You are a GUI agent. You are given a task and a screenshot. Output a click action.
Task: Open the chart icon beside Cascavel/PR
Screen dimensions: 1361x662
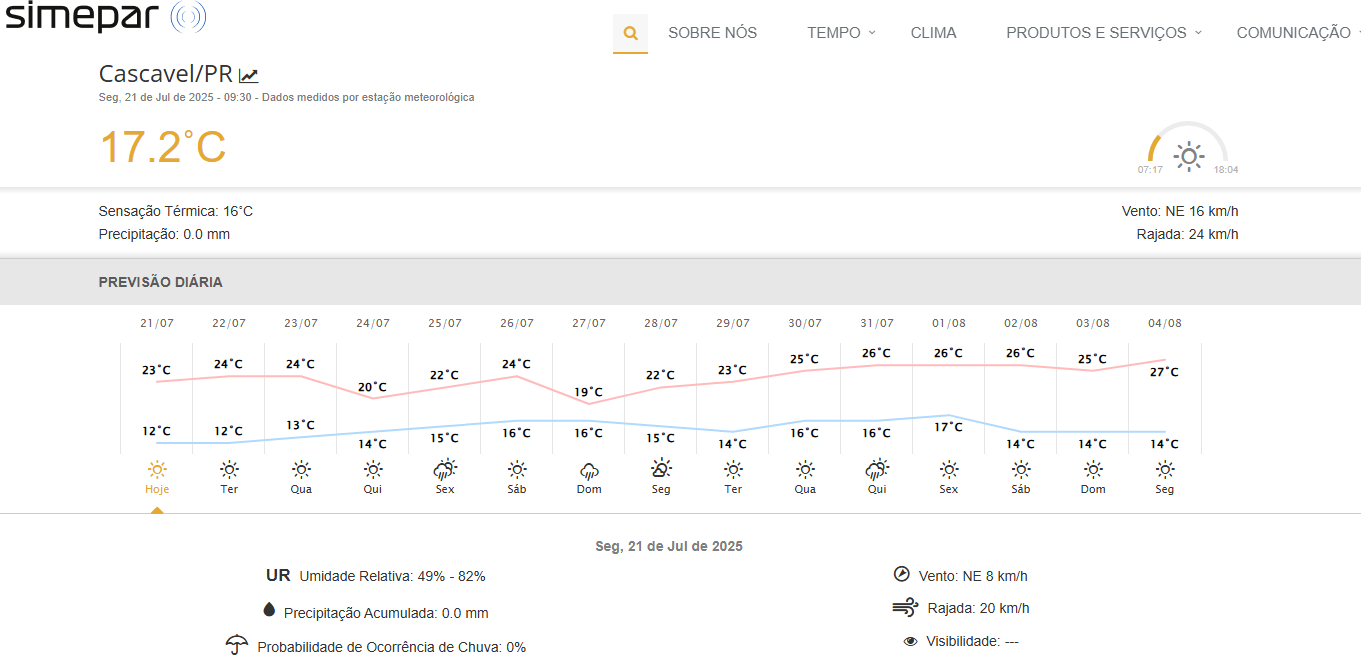(248, 75)
